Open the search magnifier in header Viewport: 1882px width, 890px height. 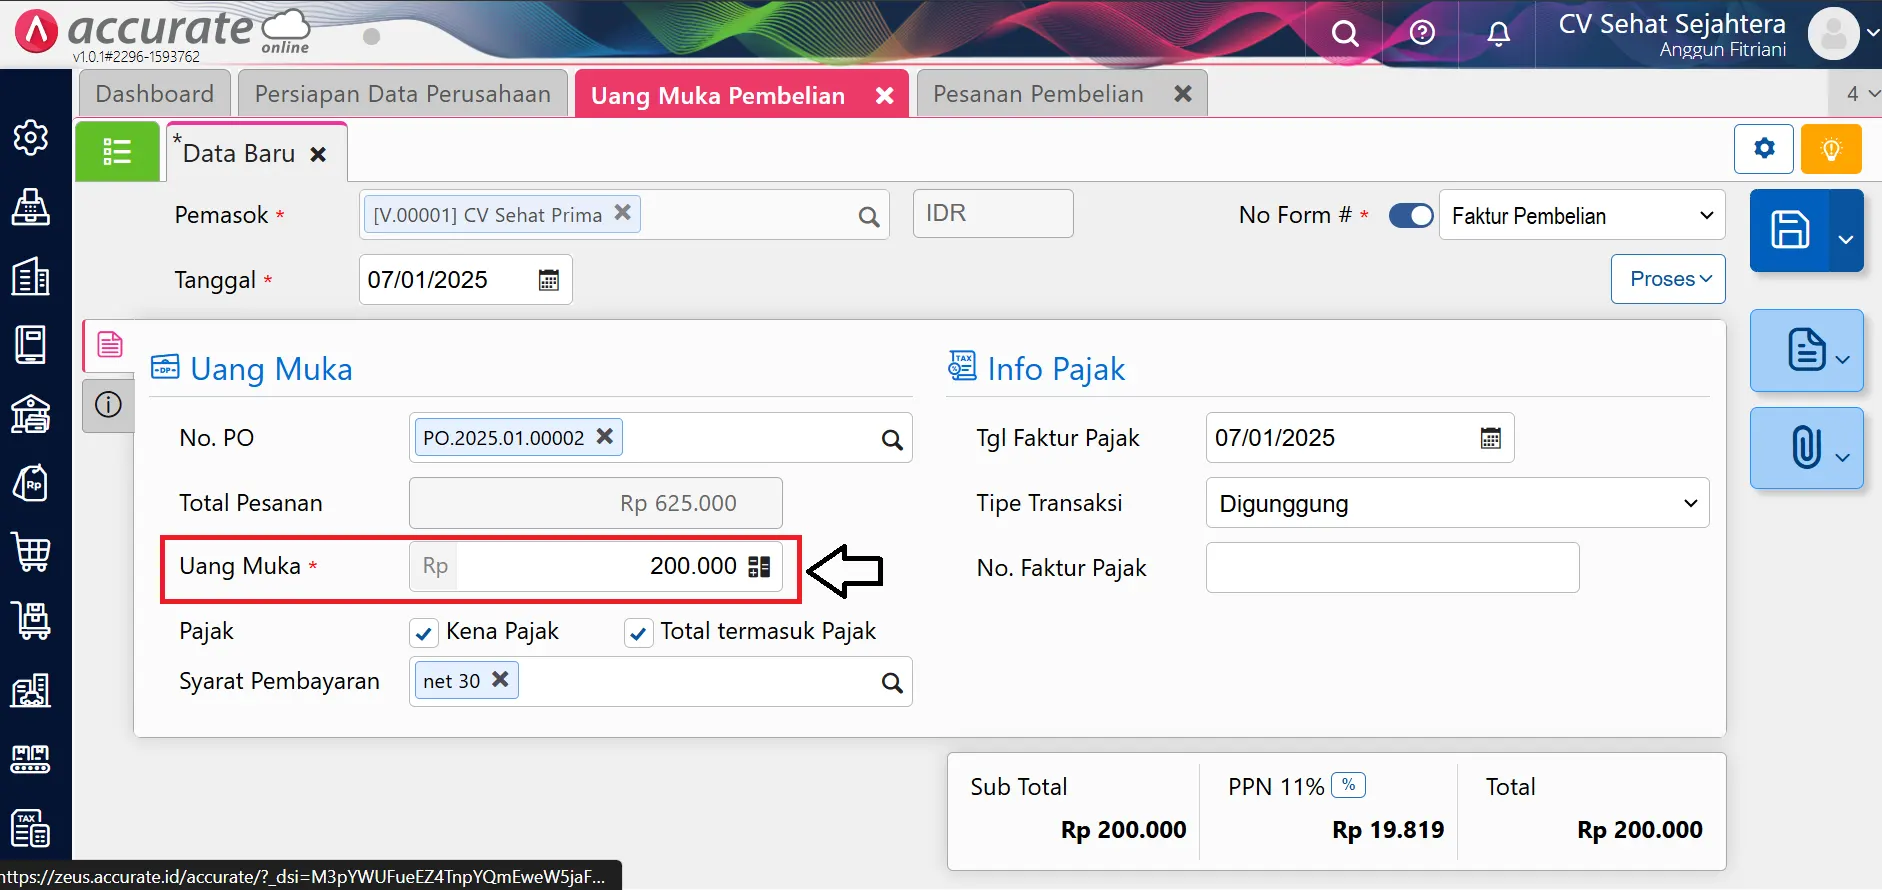1346,34
